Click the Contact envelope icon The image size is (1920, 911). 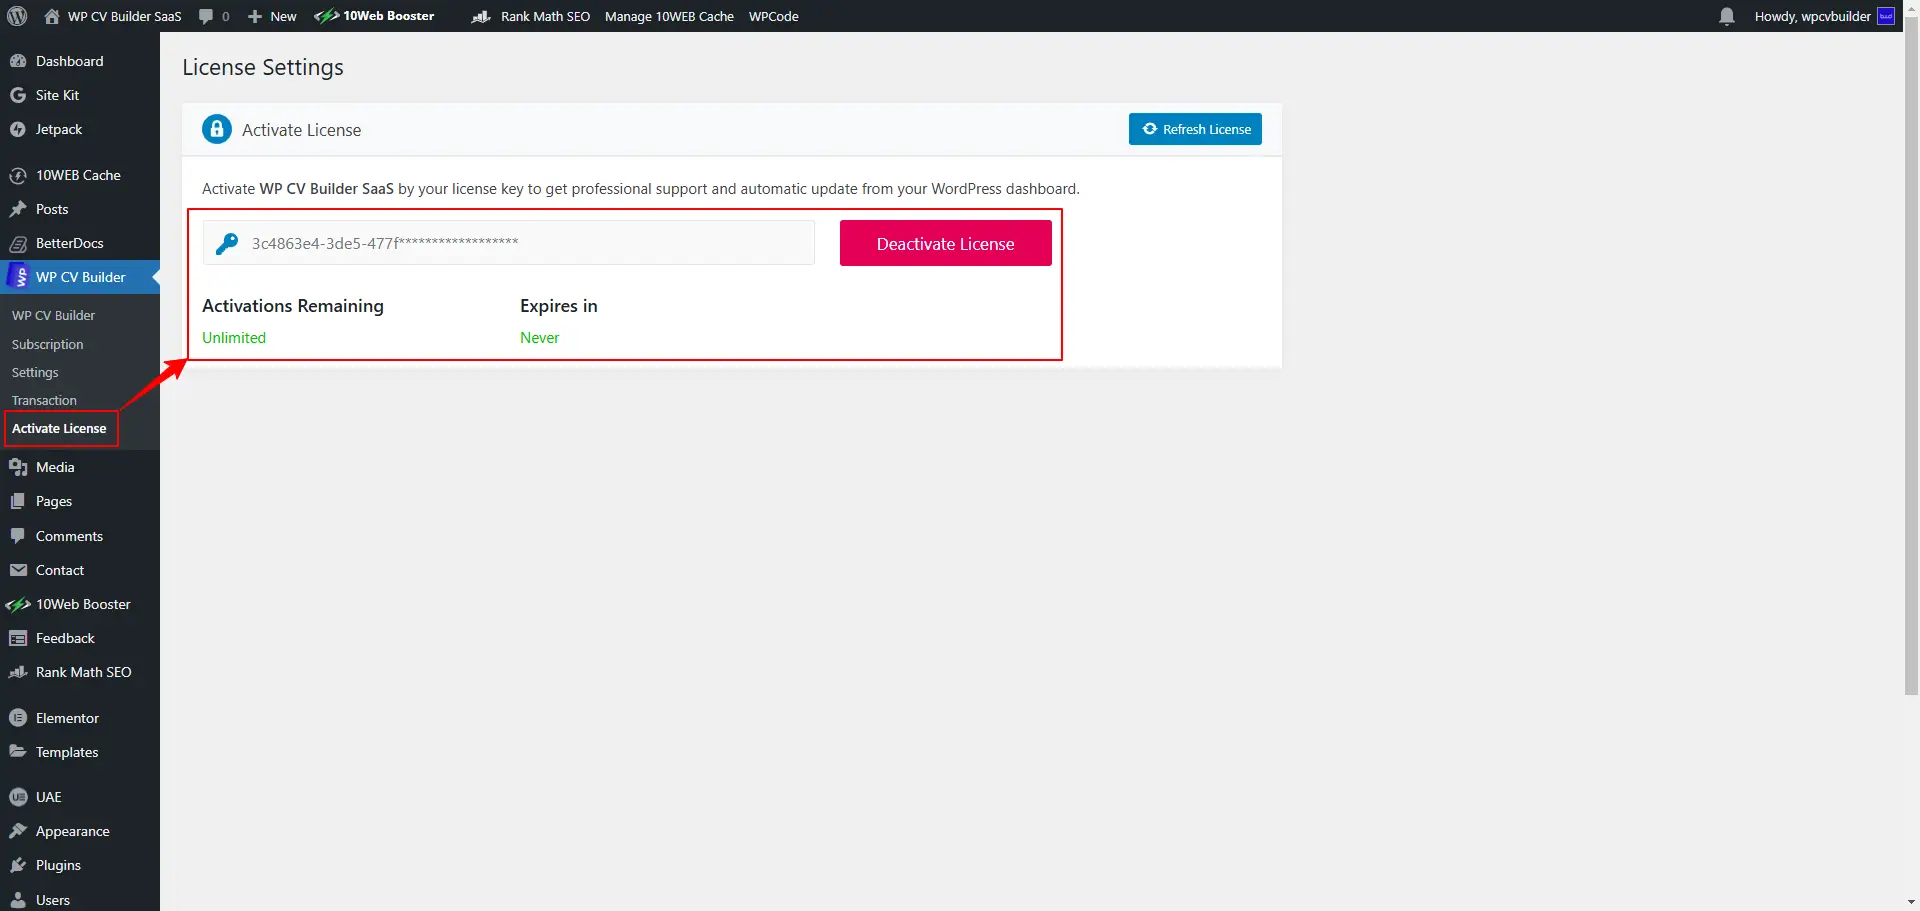(18, 570)
